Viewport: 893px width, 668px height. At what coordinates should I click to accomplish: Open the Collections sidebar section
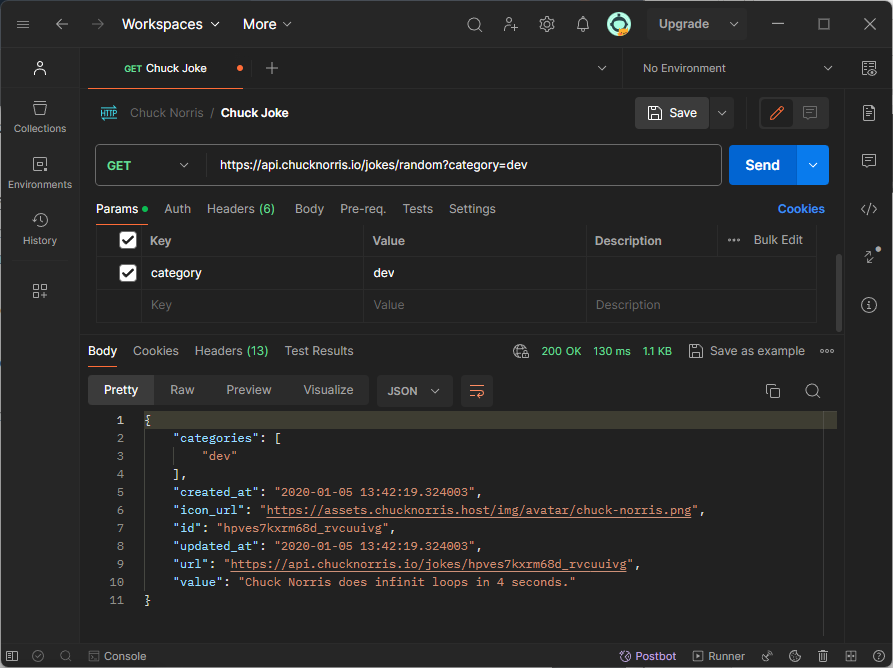coord(40,117)
